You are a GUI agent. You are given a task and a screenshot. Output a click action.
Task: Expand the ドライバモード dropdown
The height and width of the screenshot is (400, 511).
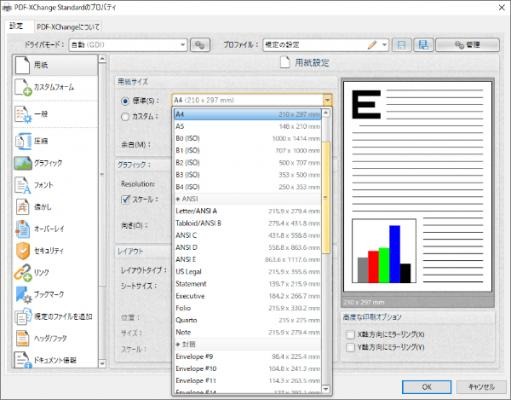182,45
